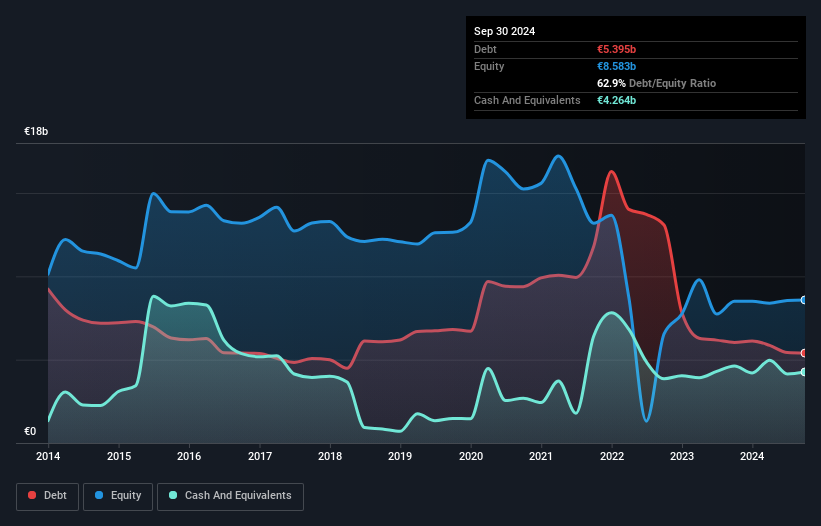This screenshot has width=821, height=526.
Task: Click the Sep 30 2024 tooltip date
Action: point(504,31)
